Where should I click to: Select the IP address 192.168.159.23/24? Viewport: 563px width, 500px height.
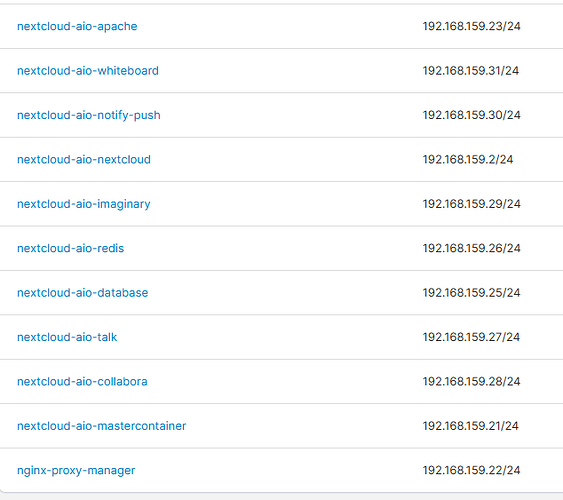471,26
